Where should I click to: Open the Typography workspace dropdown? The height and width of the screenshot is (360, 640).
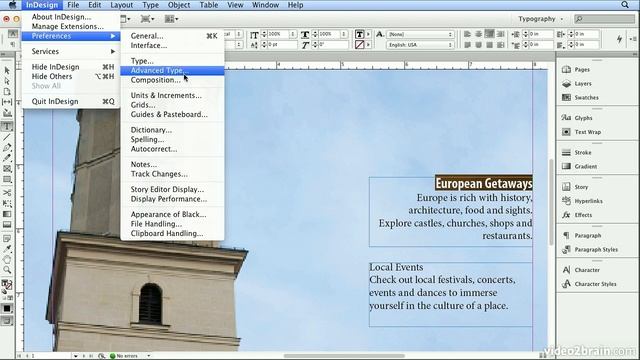(540, 19)
